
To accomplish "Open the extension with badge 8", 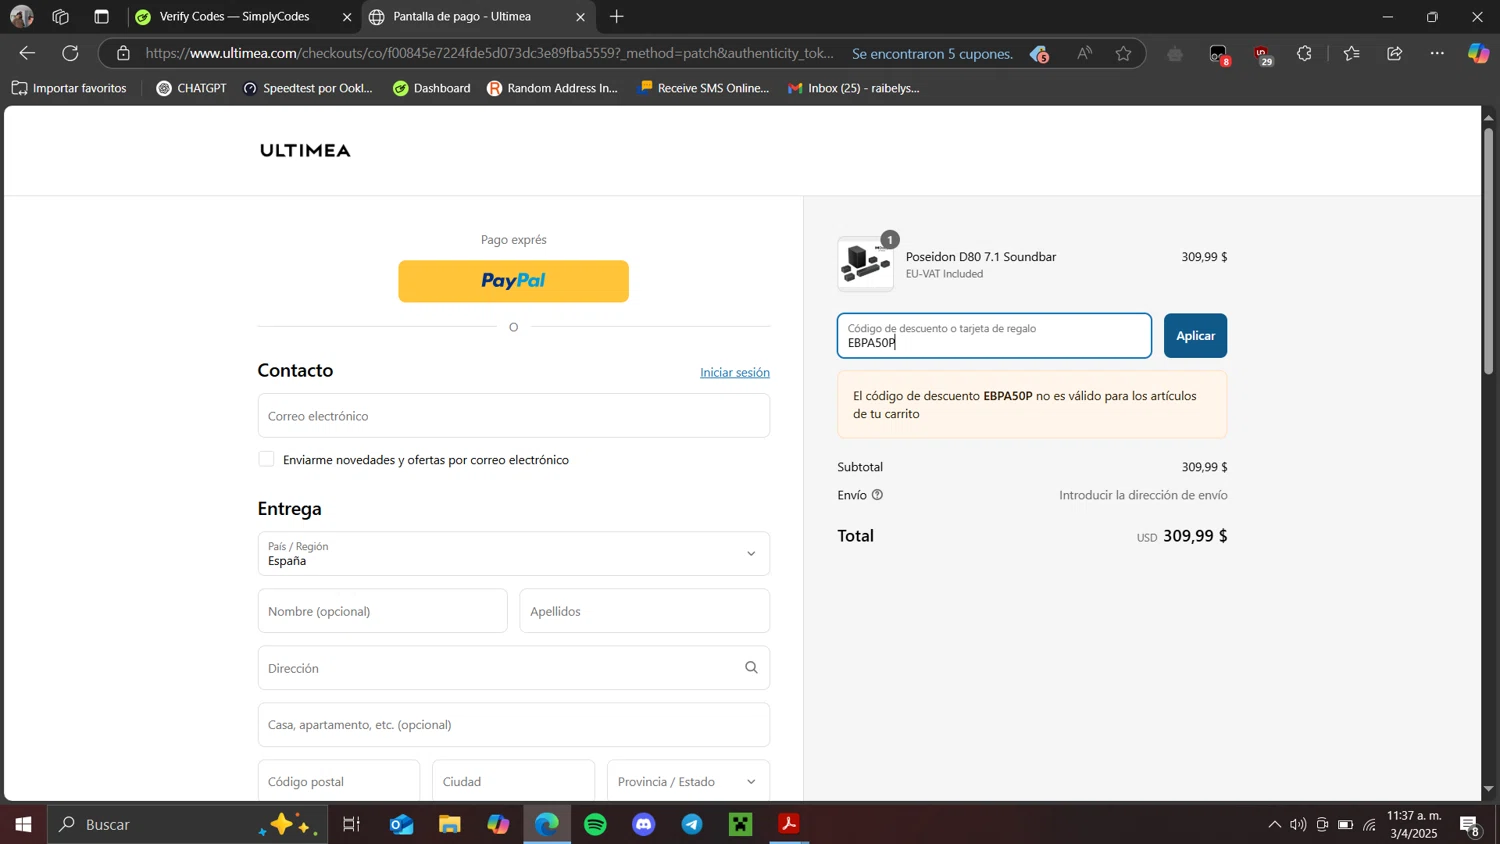I will [1219, 55].
